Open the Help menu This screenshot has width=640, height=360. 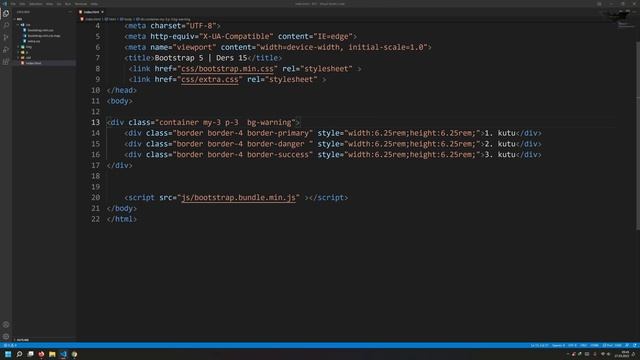click(x=94, y=4)
